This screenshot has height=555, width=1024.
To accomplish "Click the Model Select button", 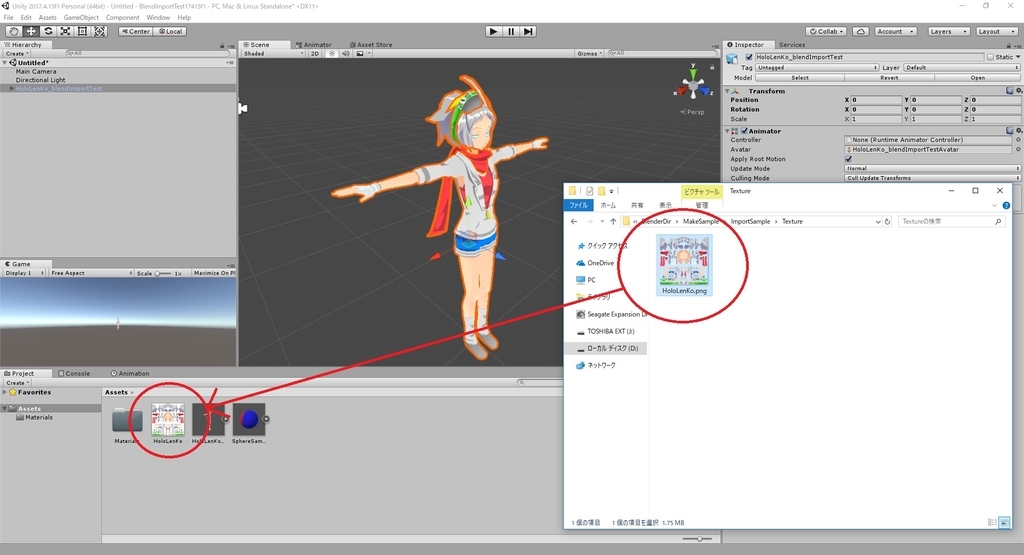I will point(800,78).
